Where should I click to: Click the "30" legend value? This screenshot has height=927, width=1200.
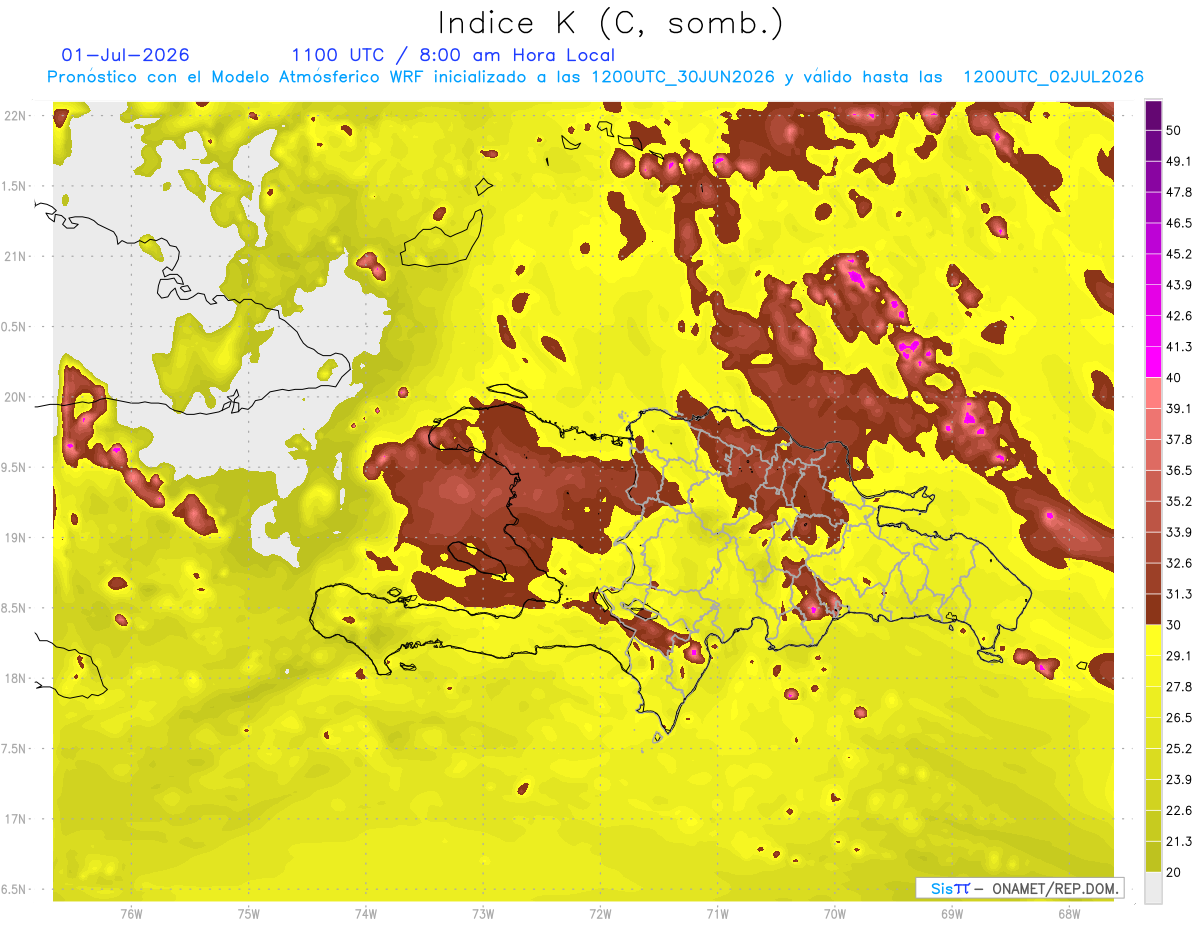point(1174,625)
